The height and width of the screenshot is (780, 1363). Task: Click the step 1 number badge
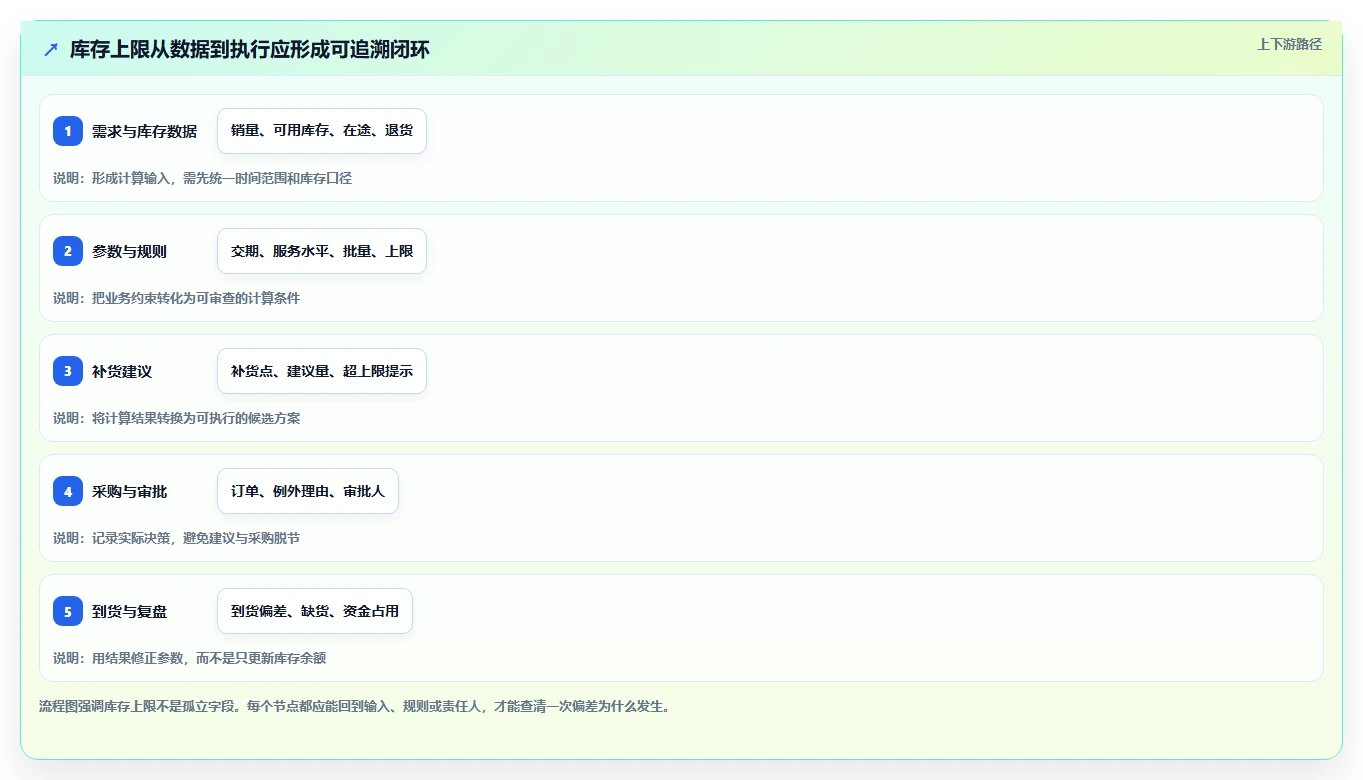click(68, 131)
